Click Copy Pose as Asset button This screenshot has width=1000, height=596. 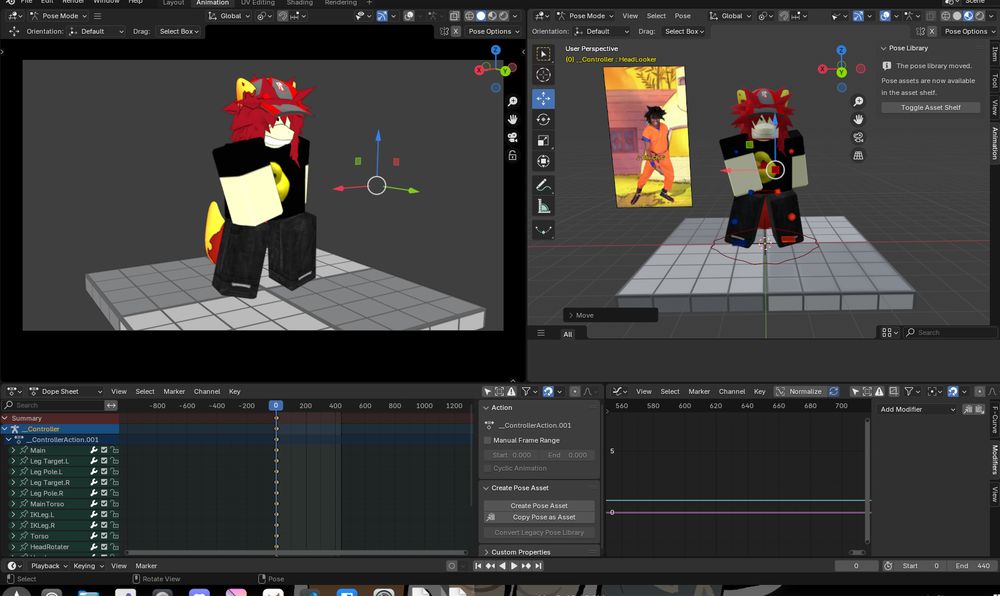544,517
